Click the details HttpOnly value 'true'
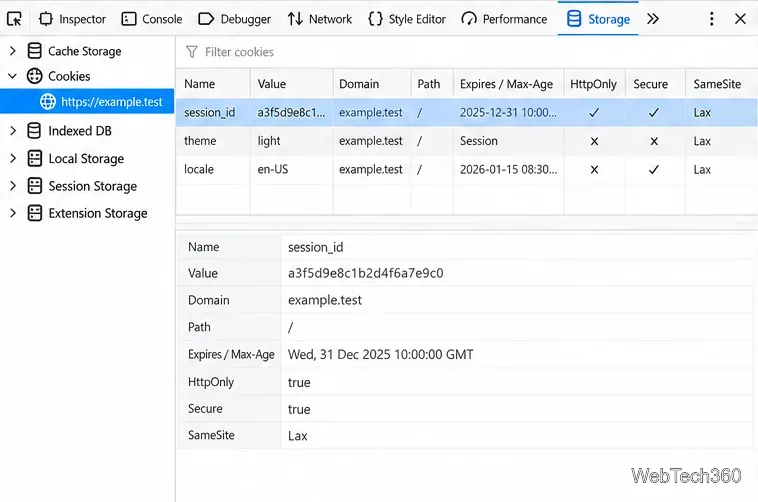This screenshot has width=758, height=502. coord(299,382)
